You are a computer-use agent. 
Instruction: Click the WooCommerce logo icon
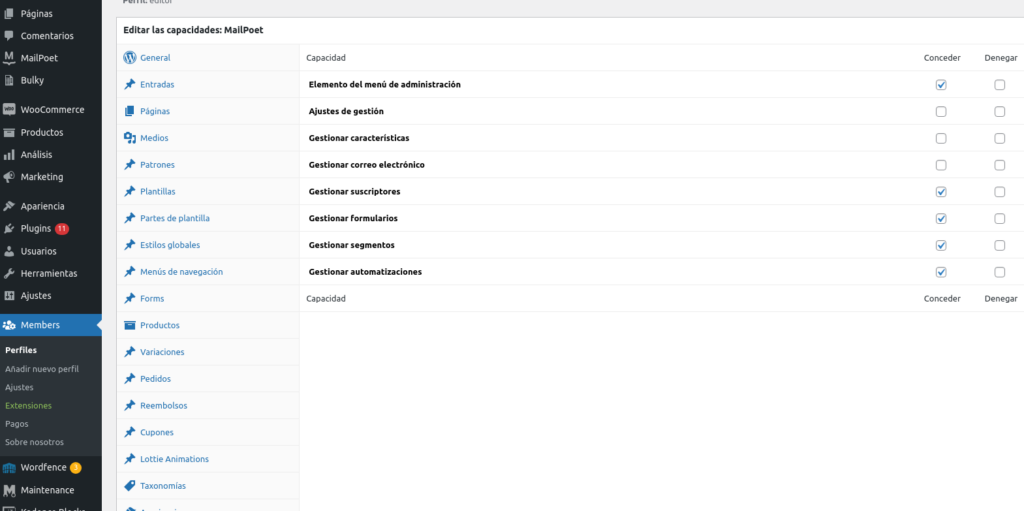pos(9,110)
